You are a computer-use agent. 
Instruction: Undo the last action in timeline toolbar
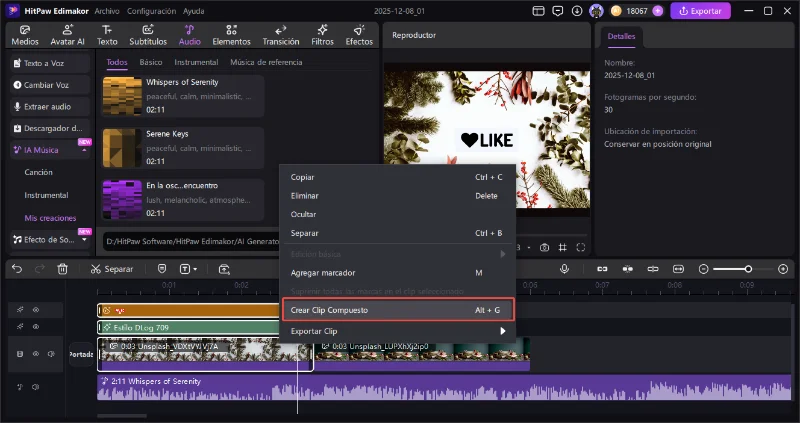17,269
